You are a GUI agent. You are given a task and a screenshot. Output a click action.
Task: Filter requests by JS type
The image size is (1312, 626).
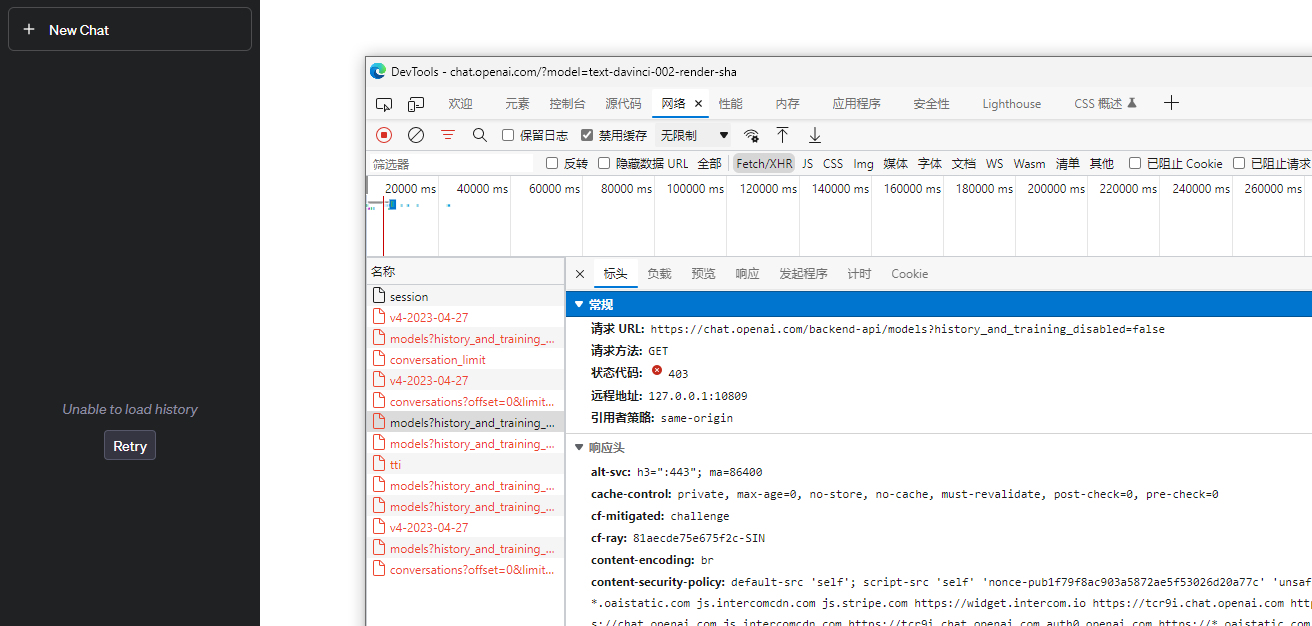coord(807,163)
